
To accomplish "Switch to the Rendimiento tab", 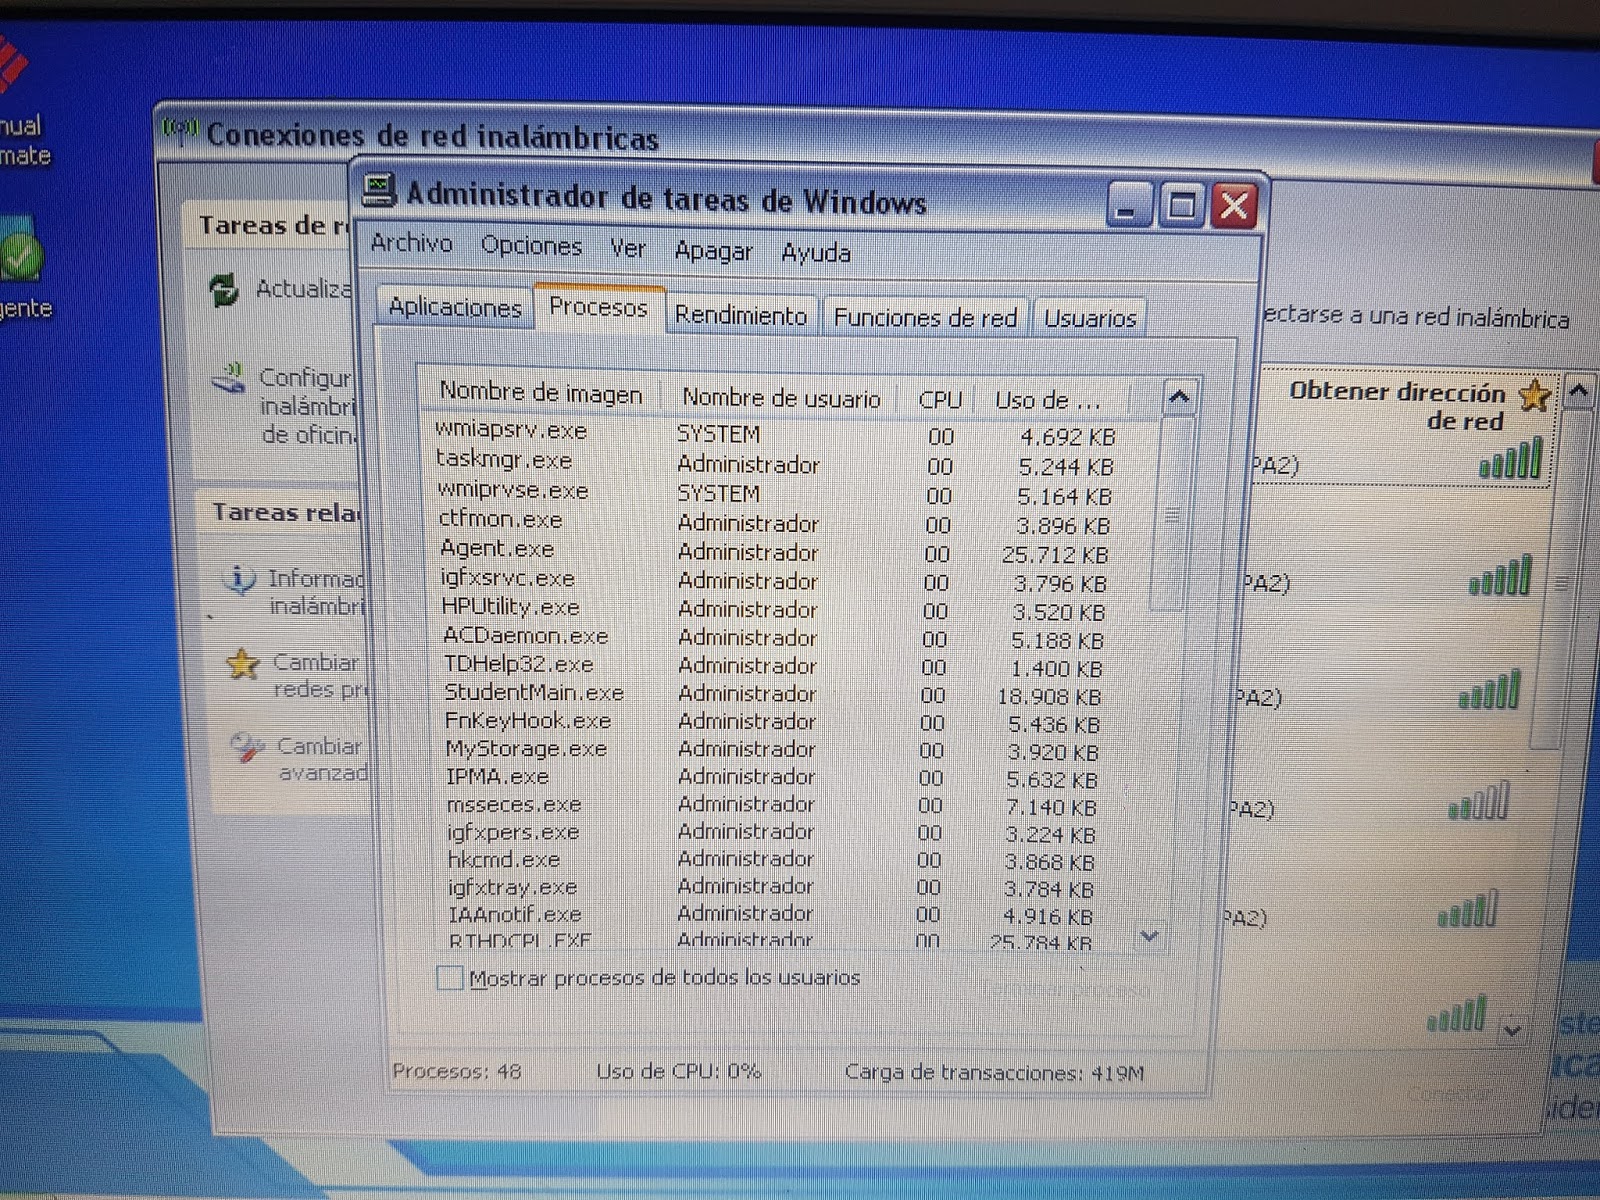I will pos(740,315).
